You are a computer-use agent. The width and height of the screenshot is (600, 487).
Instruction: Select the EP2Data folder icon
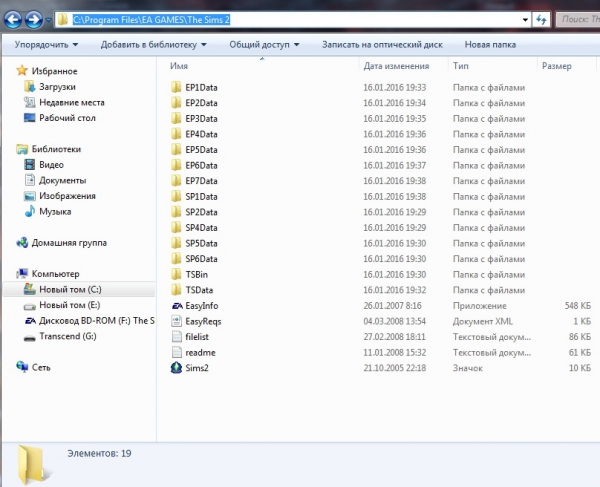176,103
